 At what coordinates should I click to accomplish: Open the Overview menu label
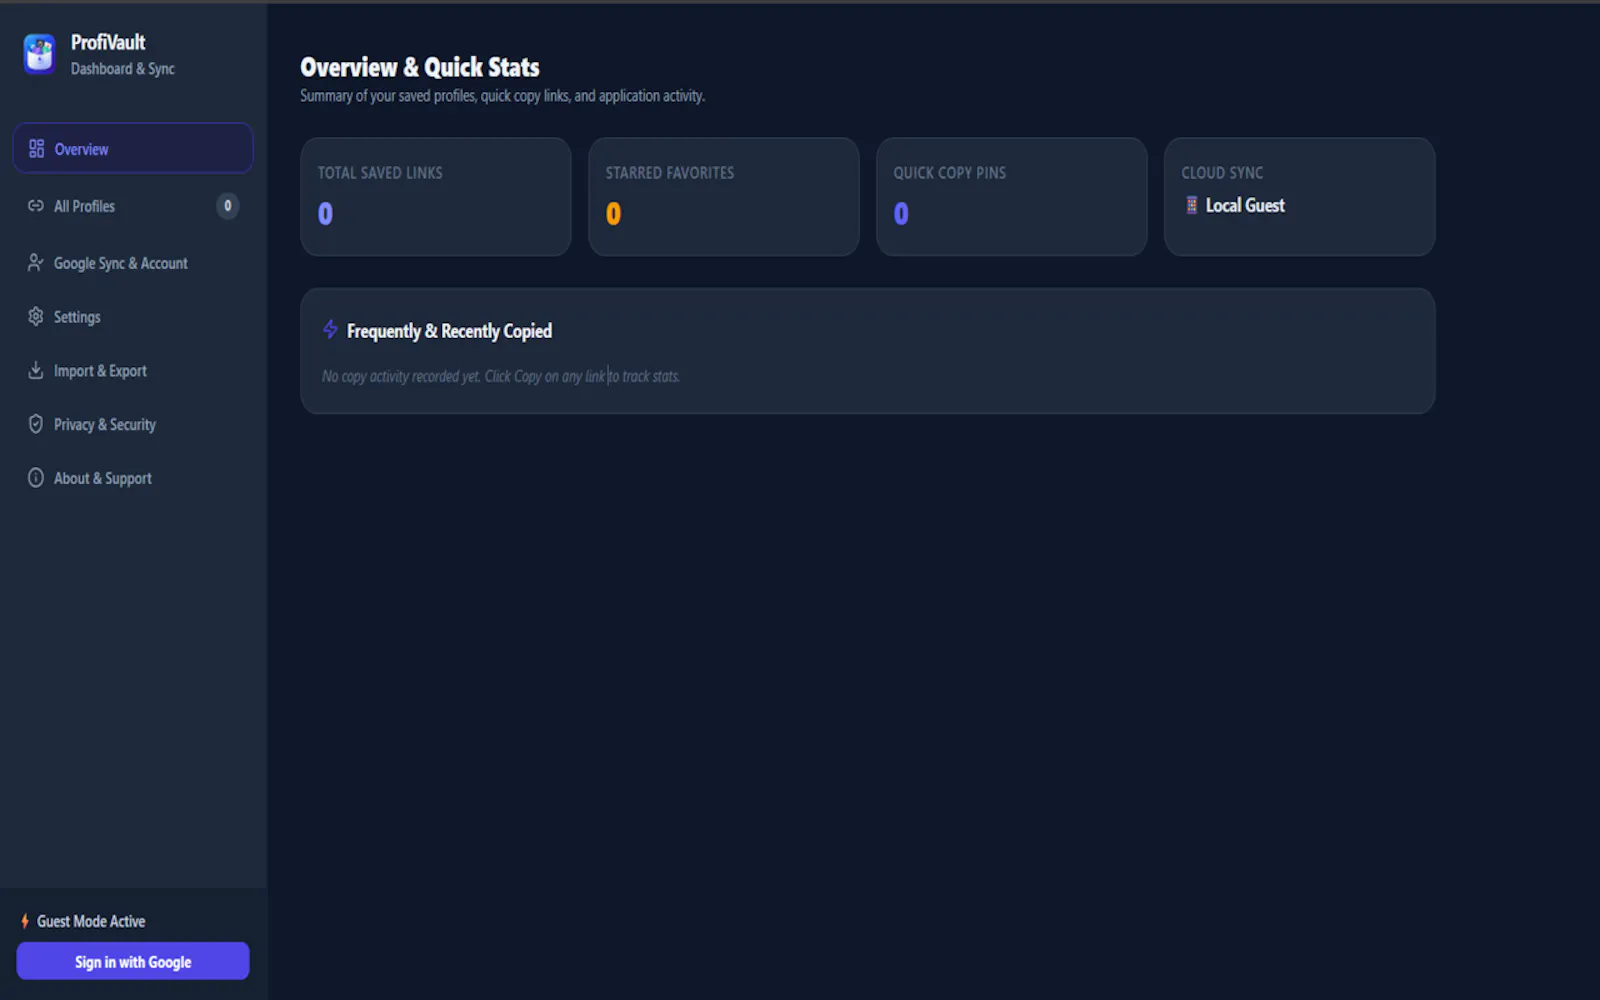81,149
